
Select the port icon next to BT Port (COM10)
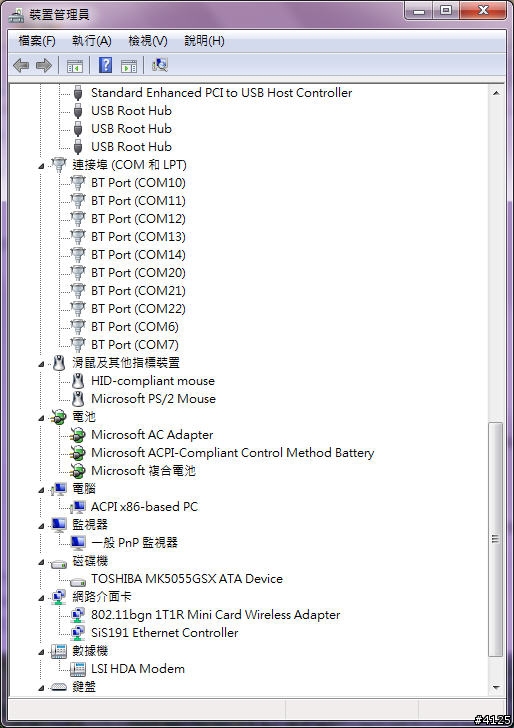[x=78, y=183]
